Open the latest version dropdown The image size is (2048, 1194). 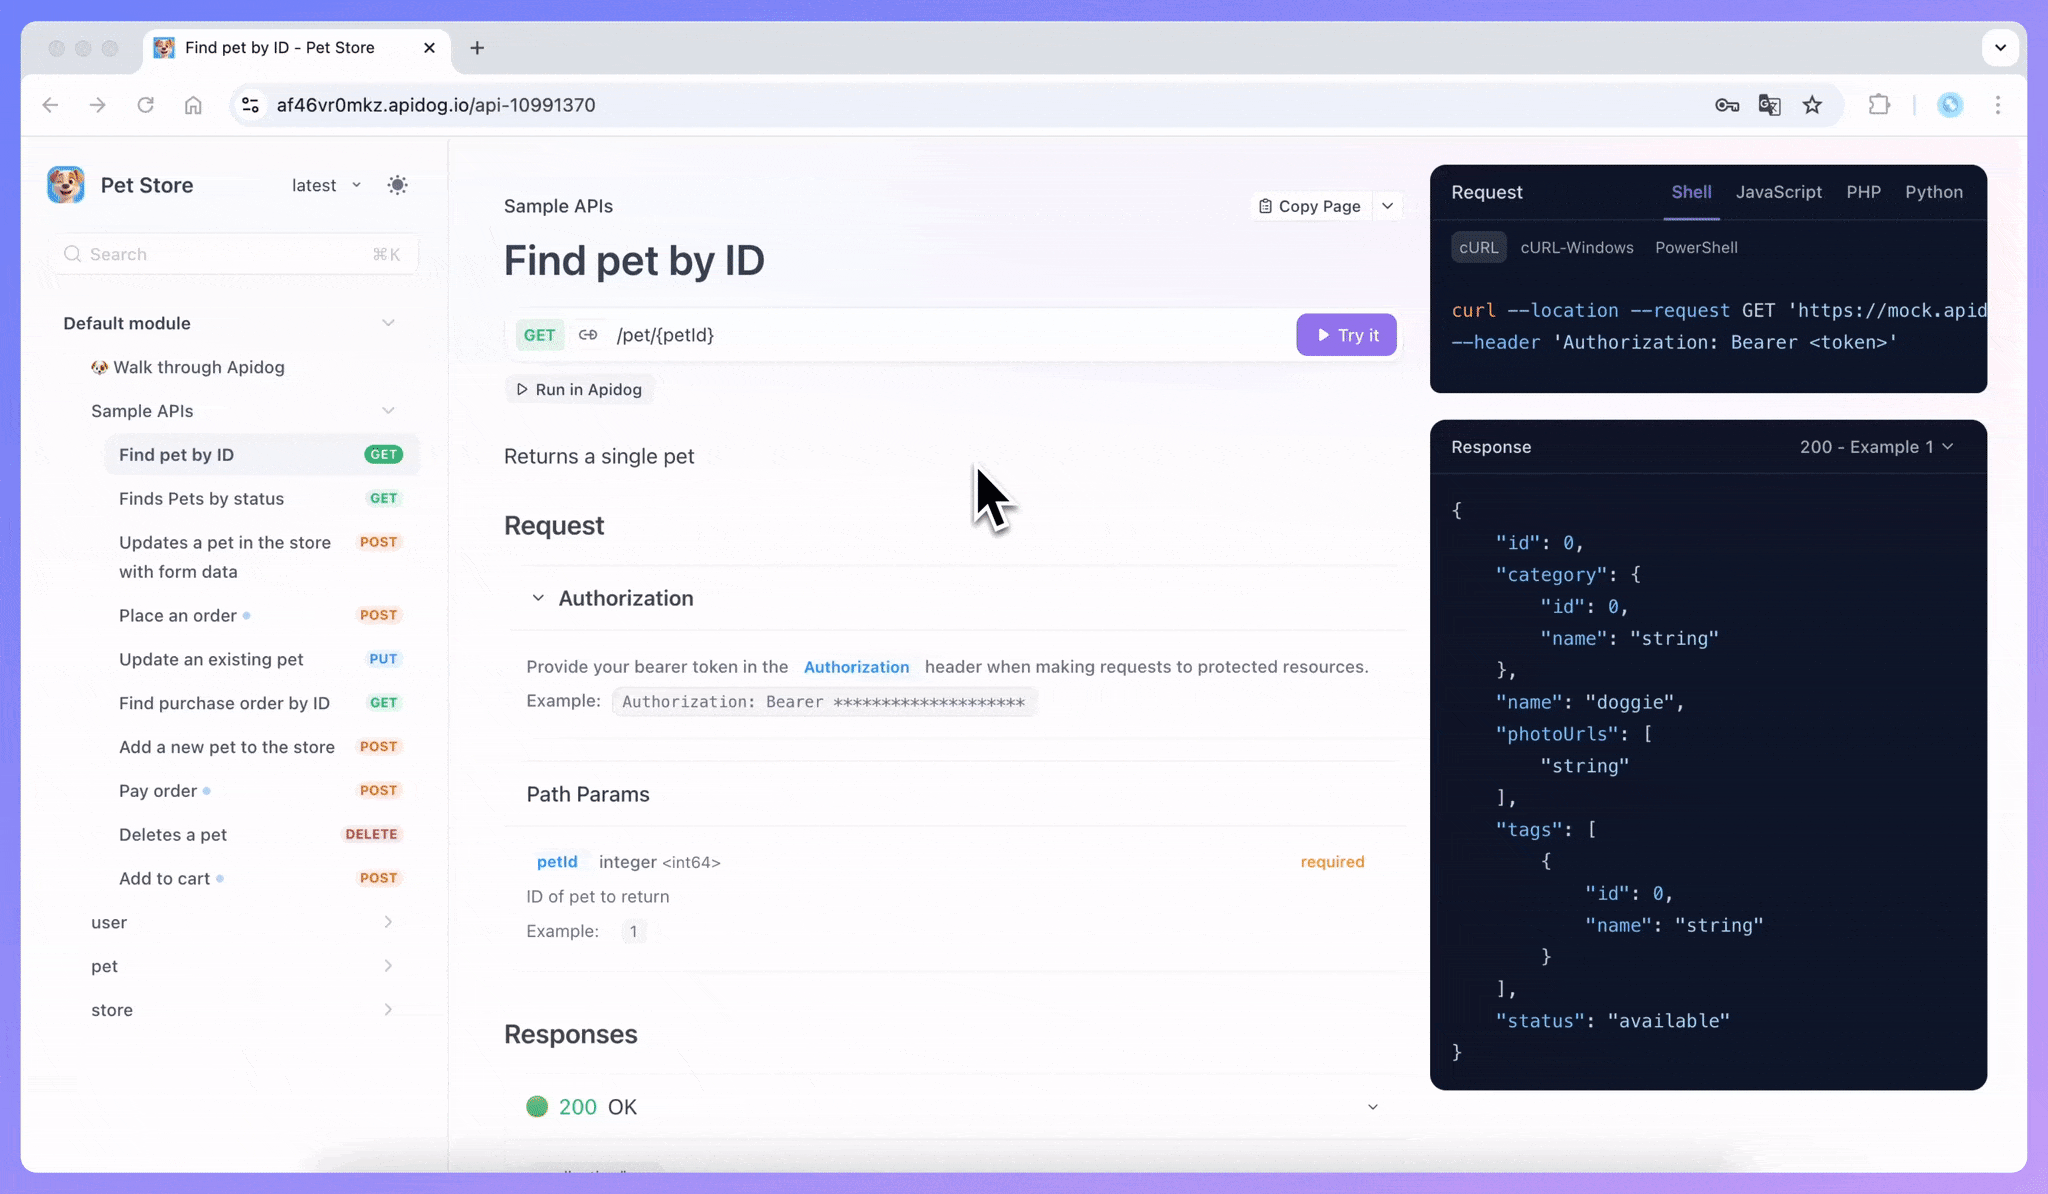tap(326, 185)
